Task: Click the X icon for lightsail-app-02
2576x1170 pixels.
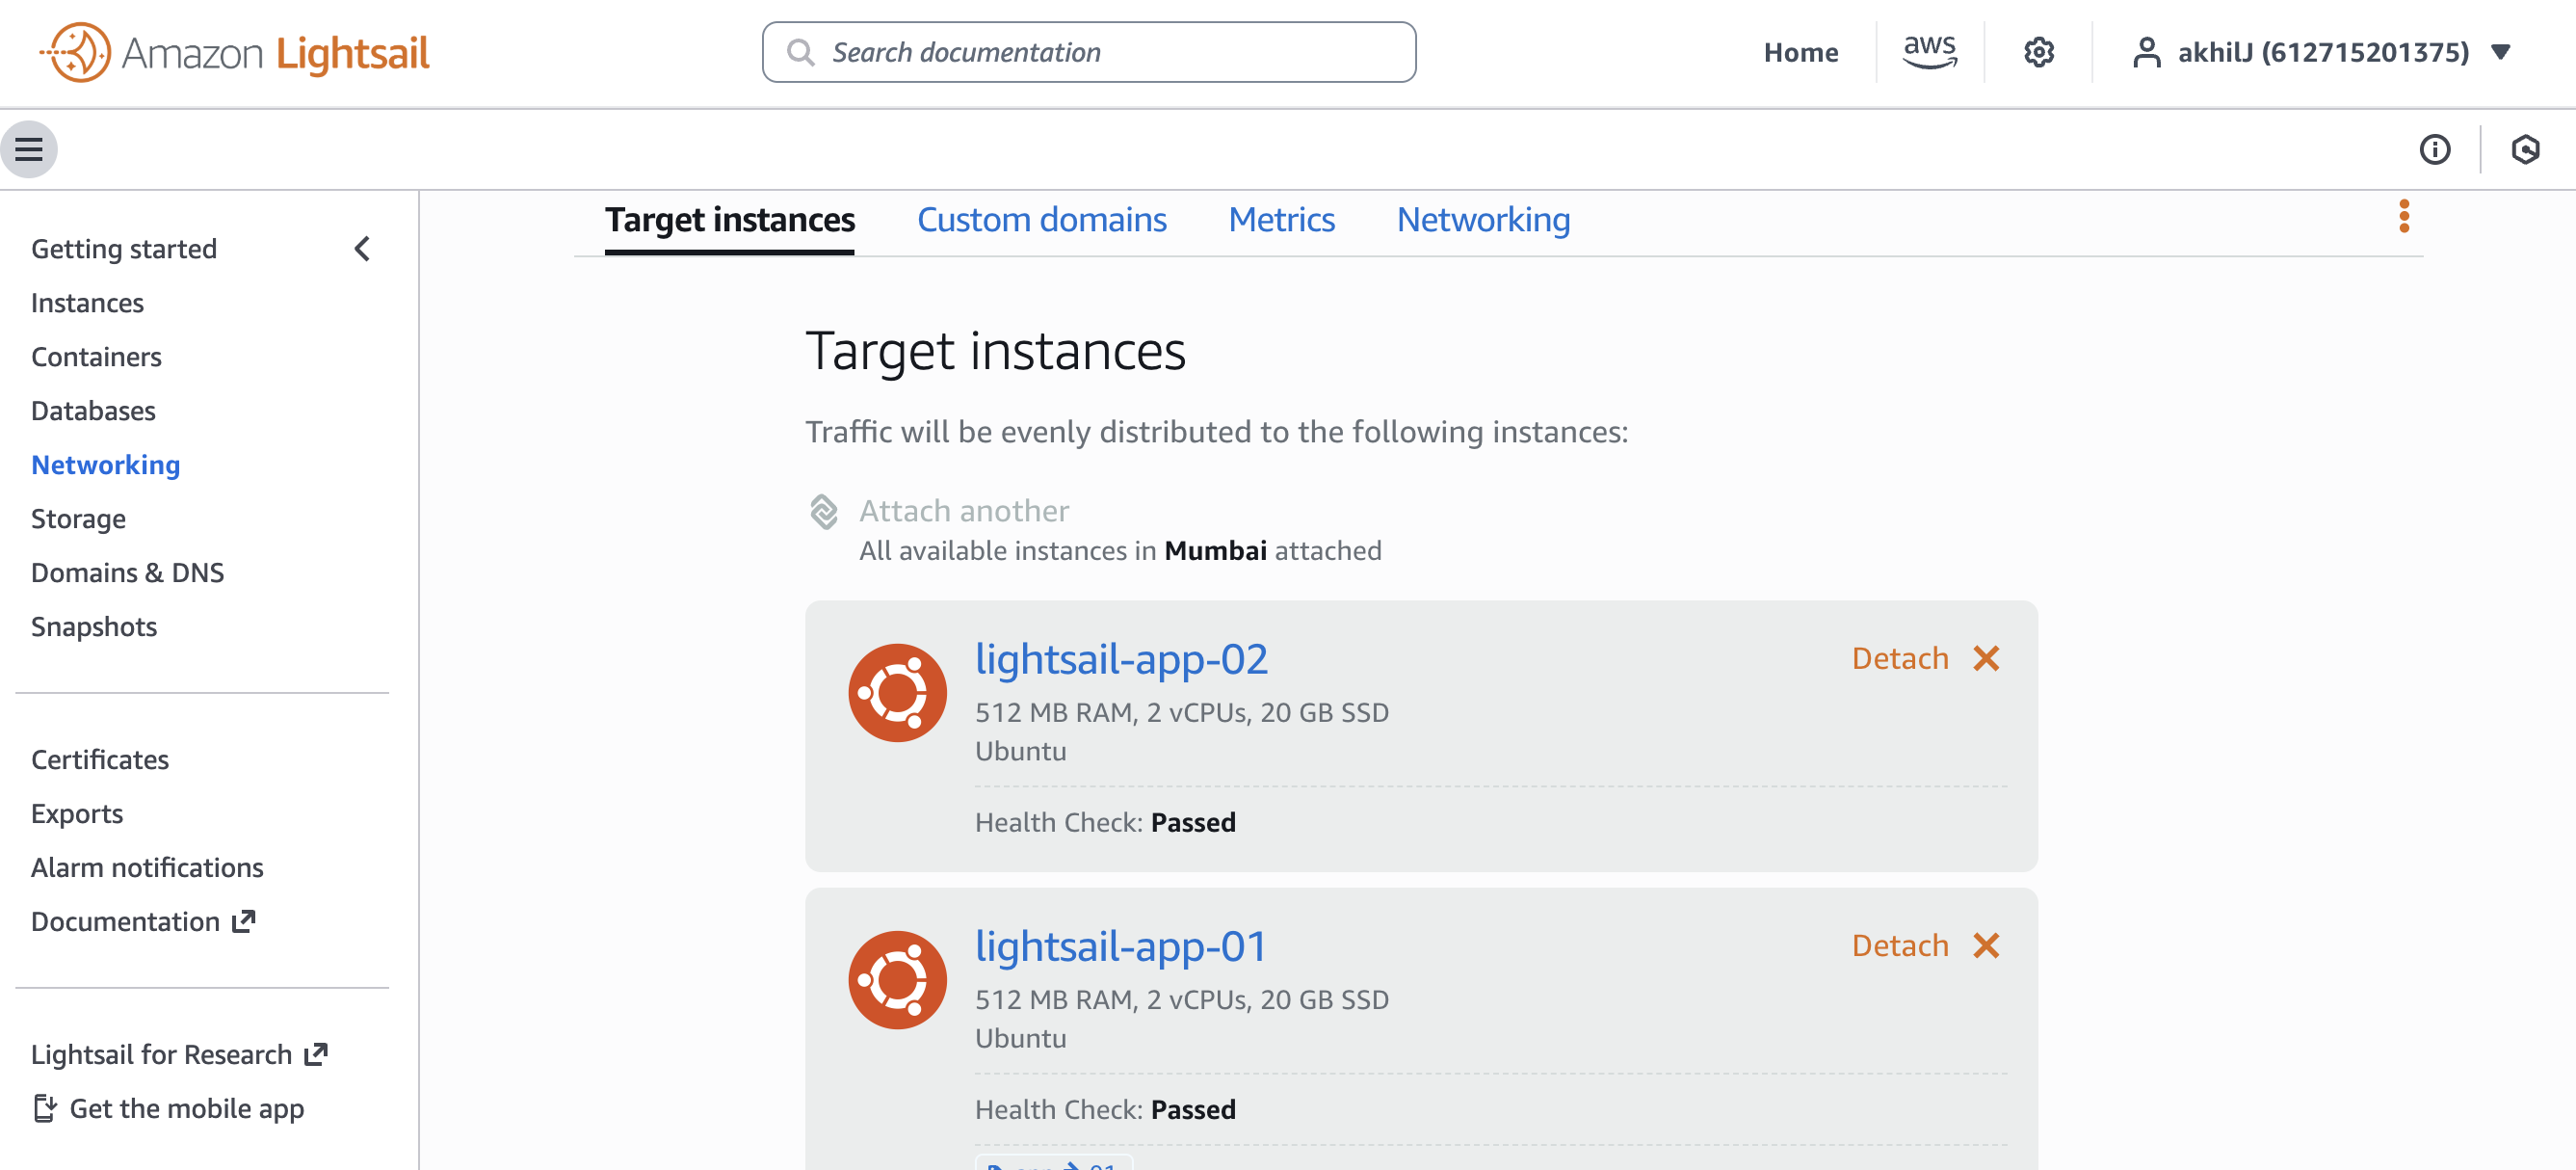Action: pos(1986,658)
